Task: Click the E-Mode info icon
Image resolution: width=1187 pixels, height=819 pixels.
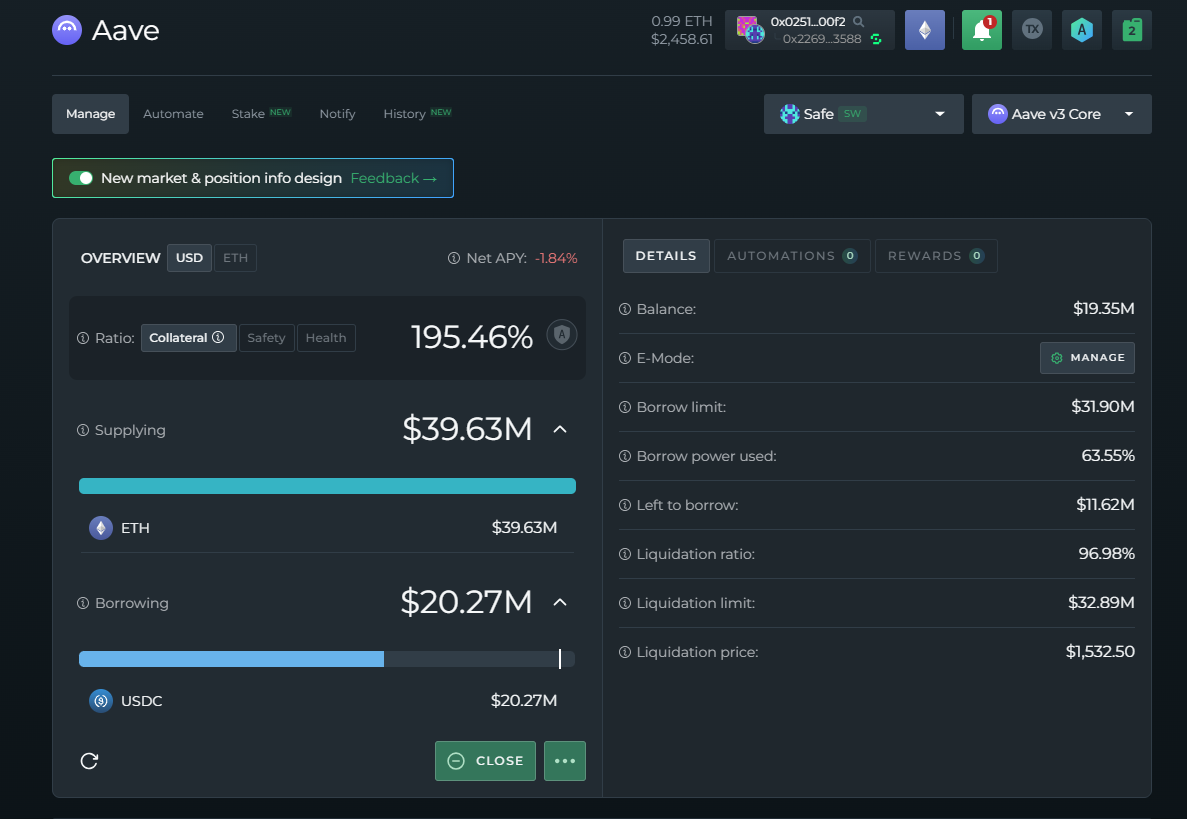Action: [625, 358]
